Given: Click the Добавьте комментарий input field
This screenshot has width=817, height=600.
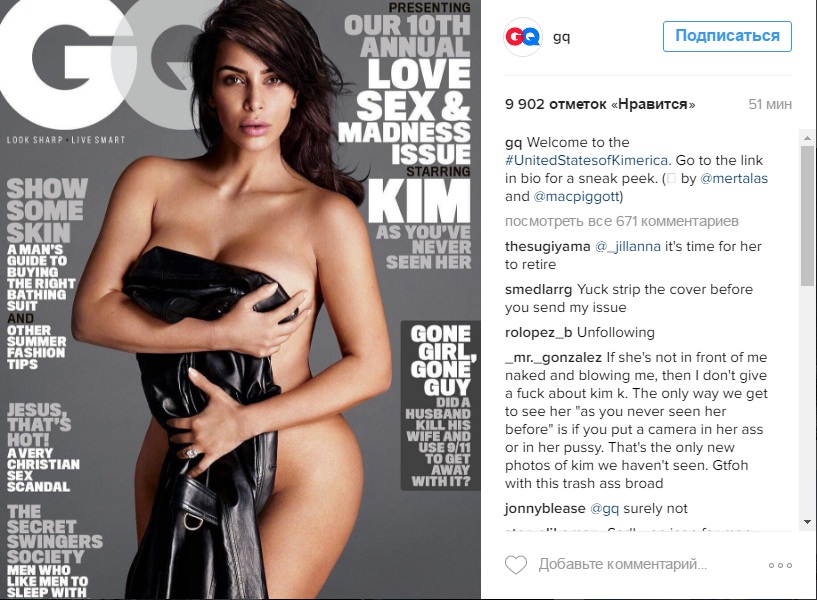Looking at the screenshot, I should click(x=623, y=564).
